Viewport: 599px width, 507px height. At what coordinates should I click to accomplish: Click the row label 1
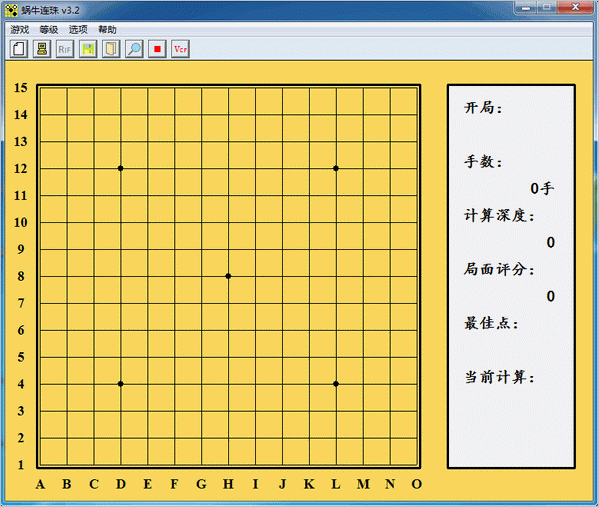pos(21,465)
